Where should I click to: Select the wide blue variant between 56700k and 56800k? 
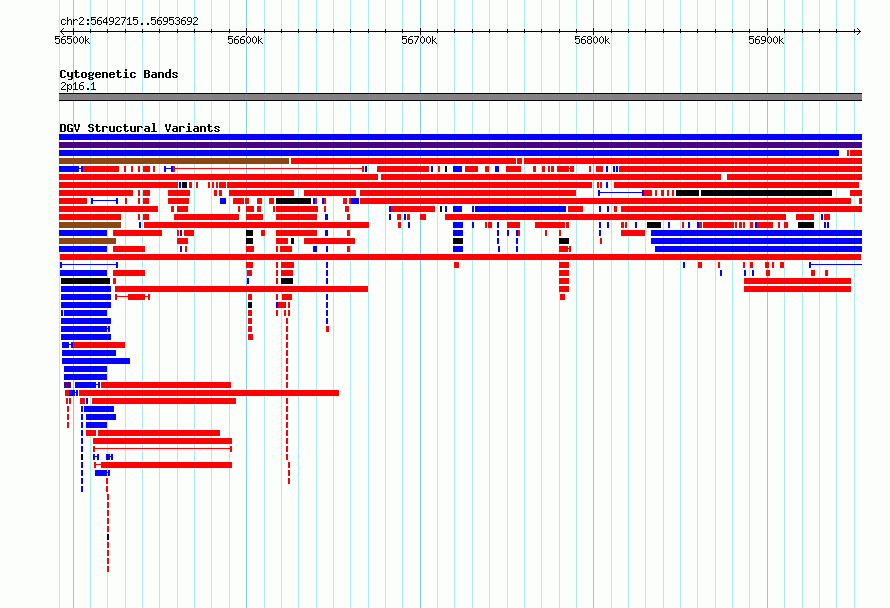point(520,209)
